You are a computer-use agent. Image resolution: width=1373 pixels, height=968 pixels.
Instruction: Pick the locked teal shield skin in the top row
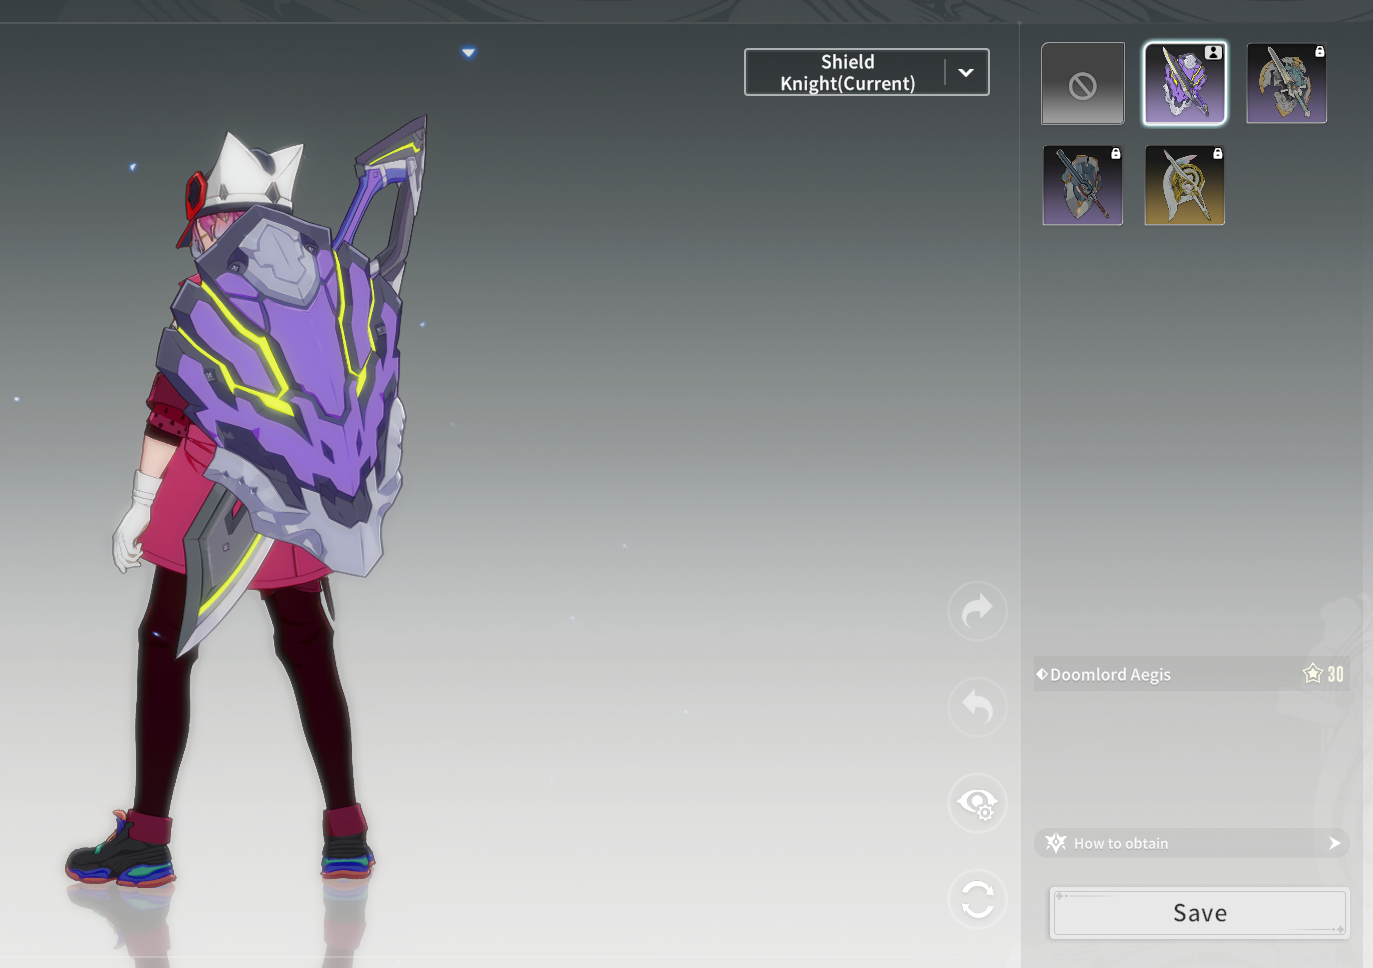(1287, 83)
